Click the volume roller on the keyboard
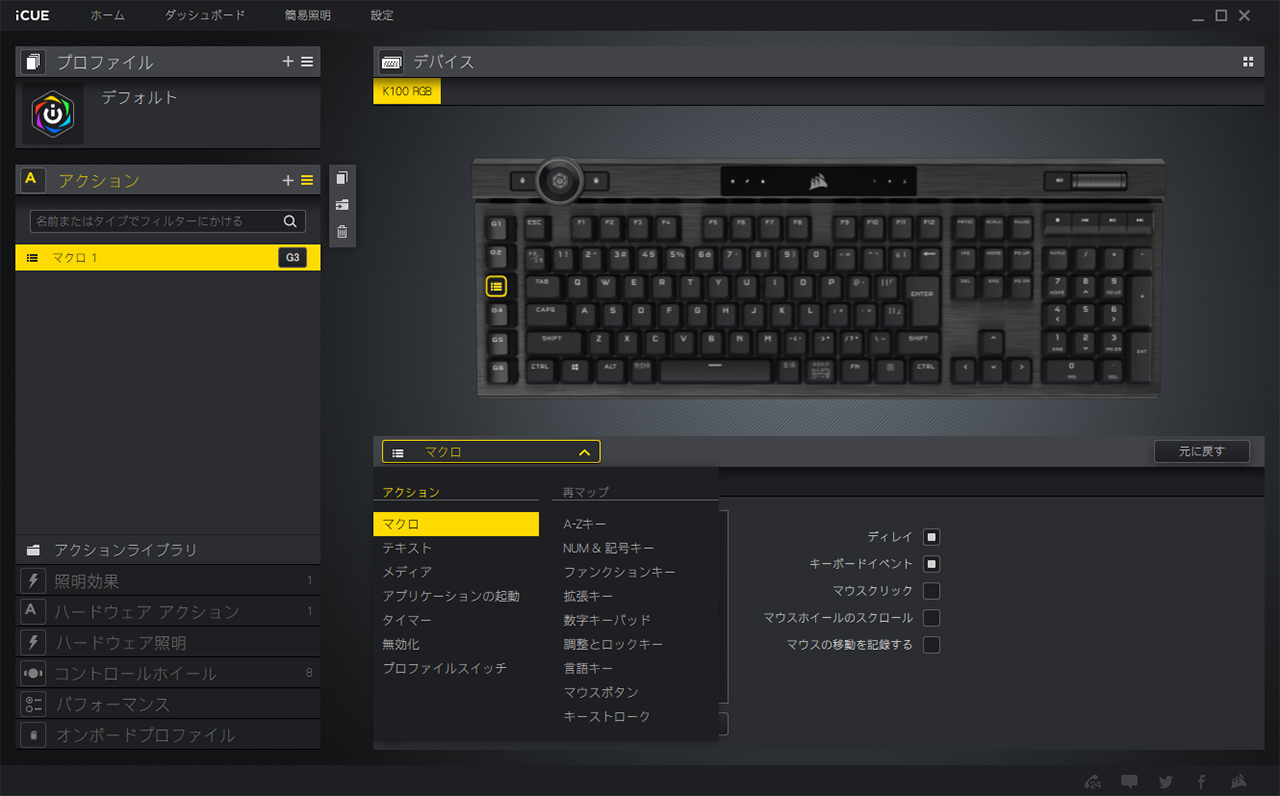 pyautogui.click(x=1099, y=181)
